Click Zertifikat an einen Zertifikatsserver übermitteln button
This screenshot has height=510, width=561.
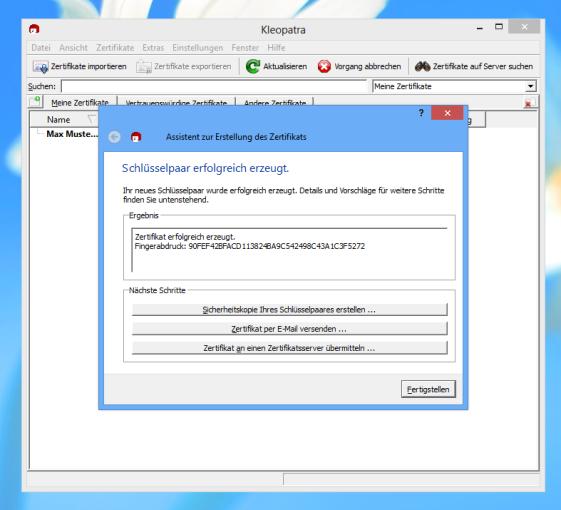click(x=289, y=348)
